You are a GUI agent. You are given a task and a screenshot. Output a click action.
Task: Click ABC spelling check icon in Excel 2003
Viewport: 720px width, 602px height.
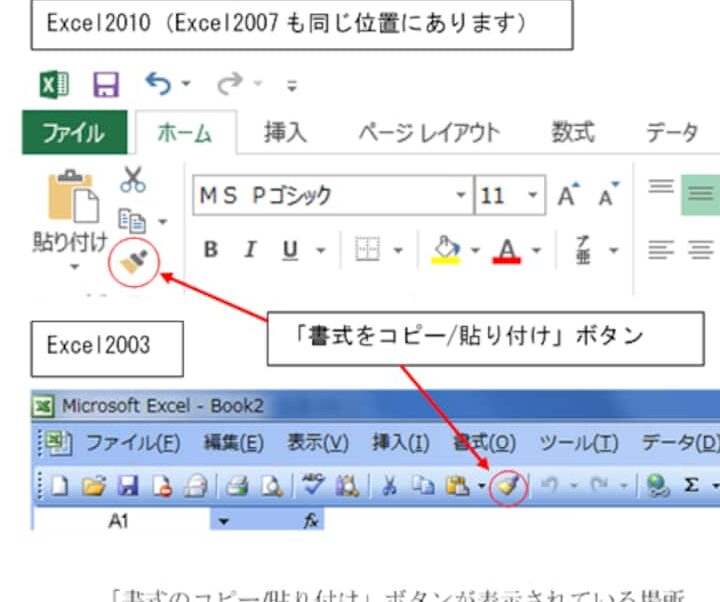(x=313, y=485)
